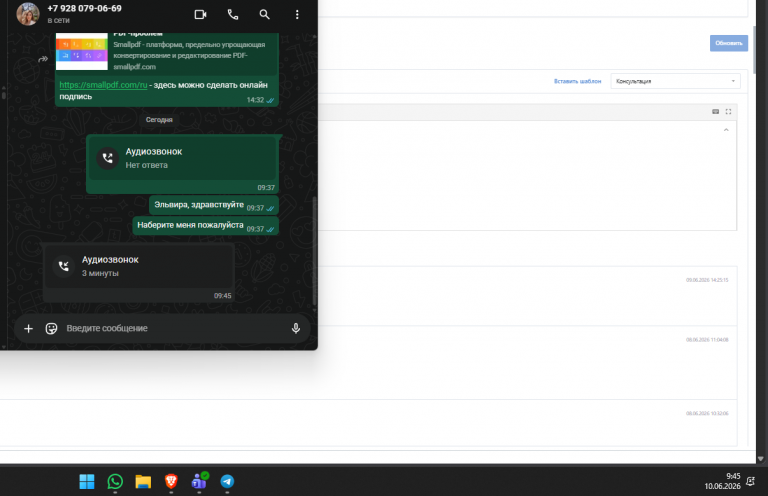Image resolution: width=768 pixels, height=496 pixels.
Task: Open Microsoft Teams from the taskbar
Action: (x=199, y=482)
